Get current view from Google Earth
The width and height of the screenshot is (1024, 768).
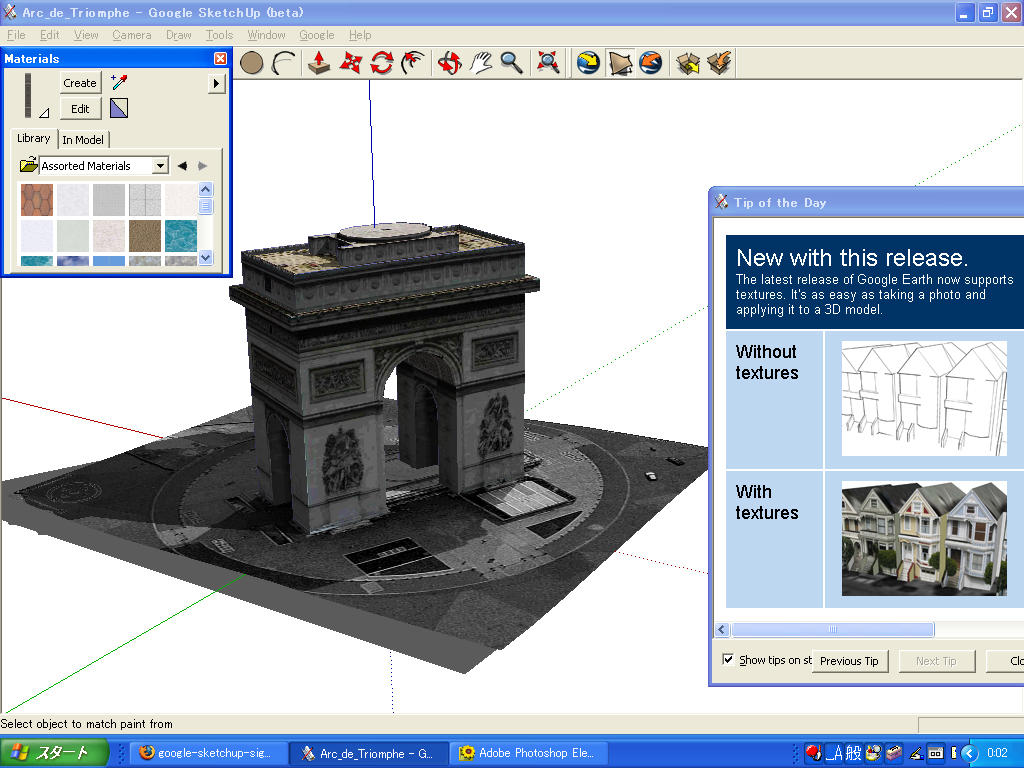point(588,63)
